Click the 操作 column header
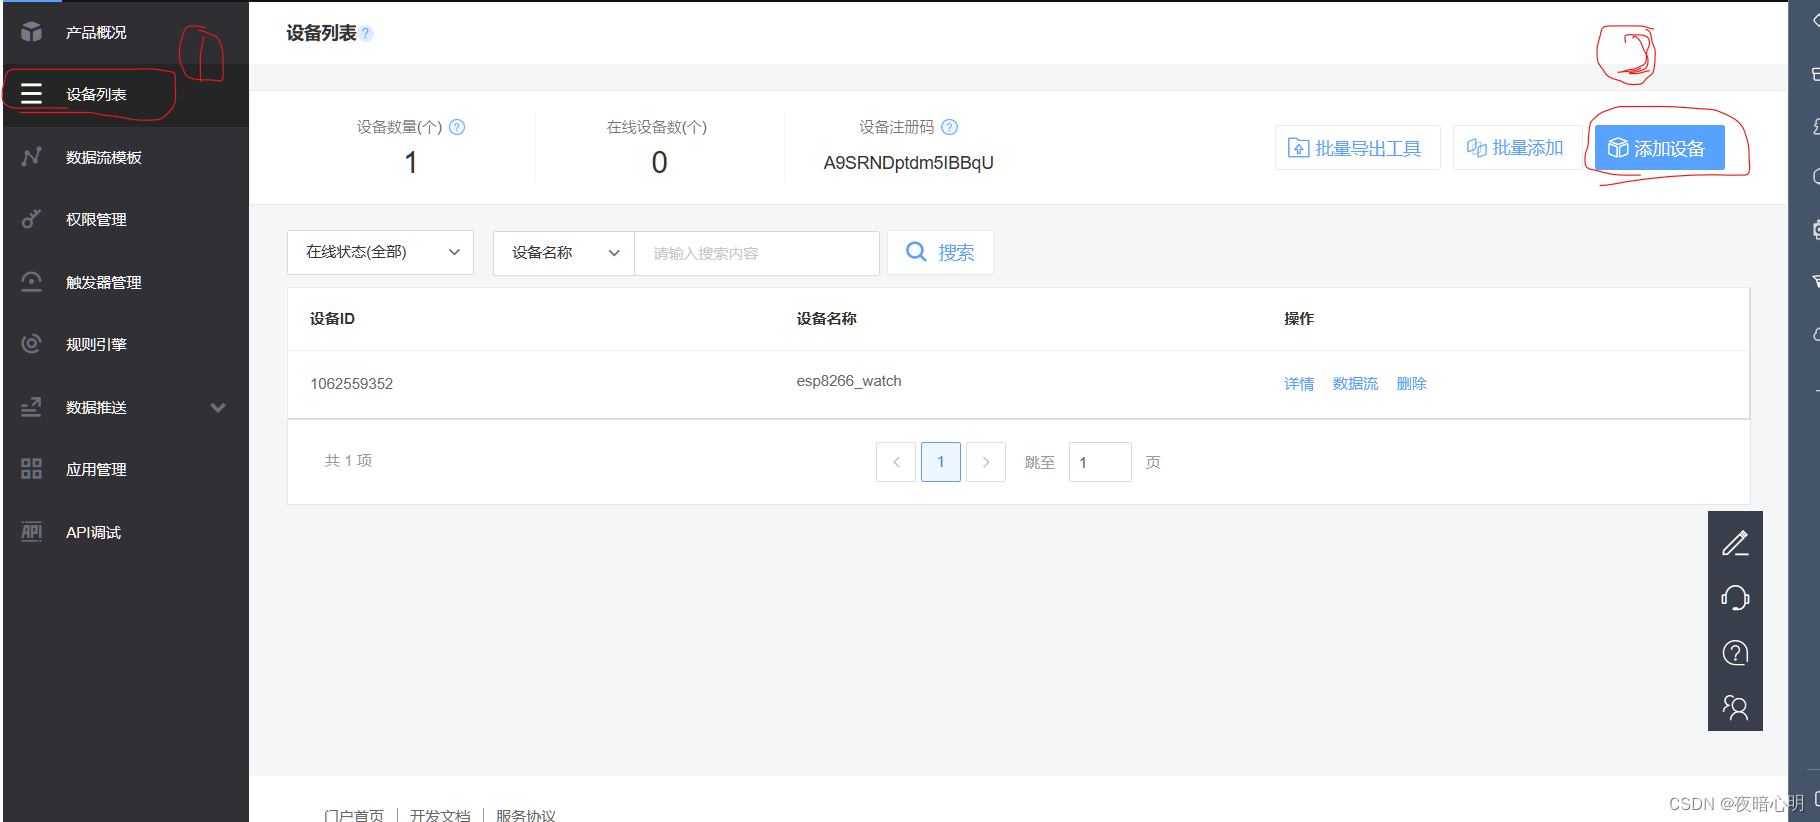The height and width of the screenshot is (822, 1820). point(1299,319)
